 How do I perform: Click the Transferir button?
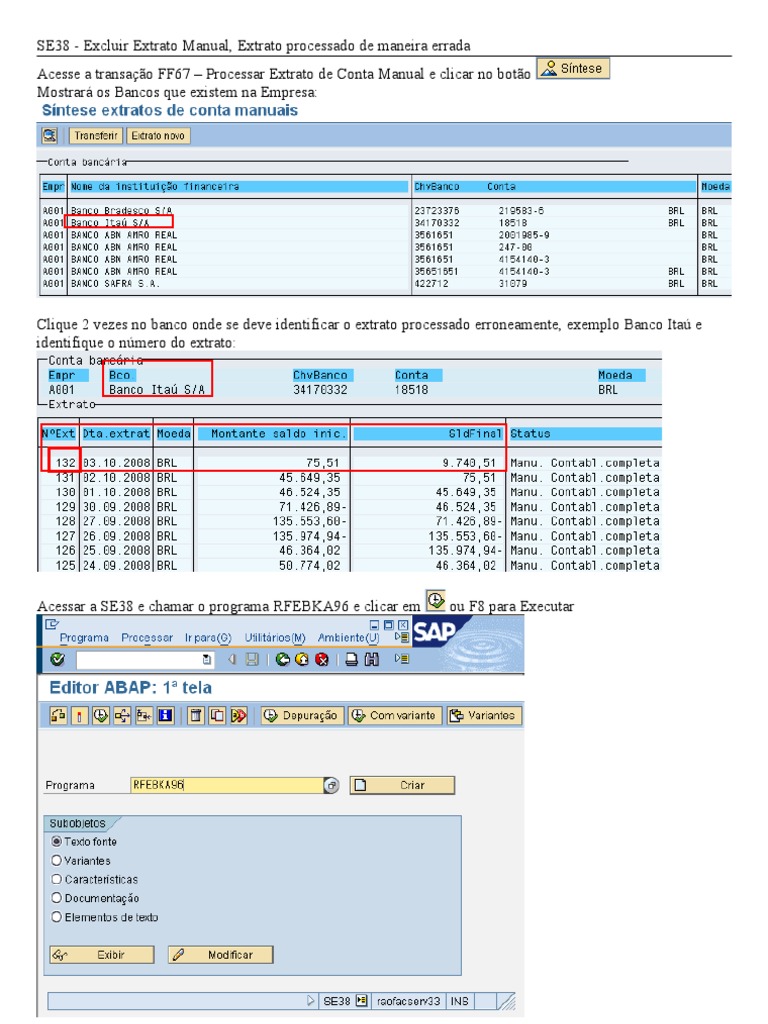[96, 136]
